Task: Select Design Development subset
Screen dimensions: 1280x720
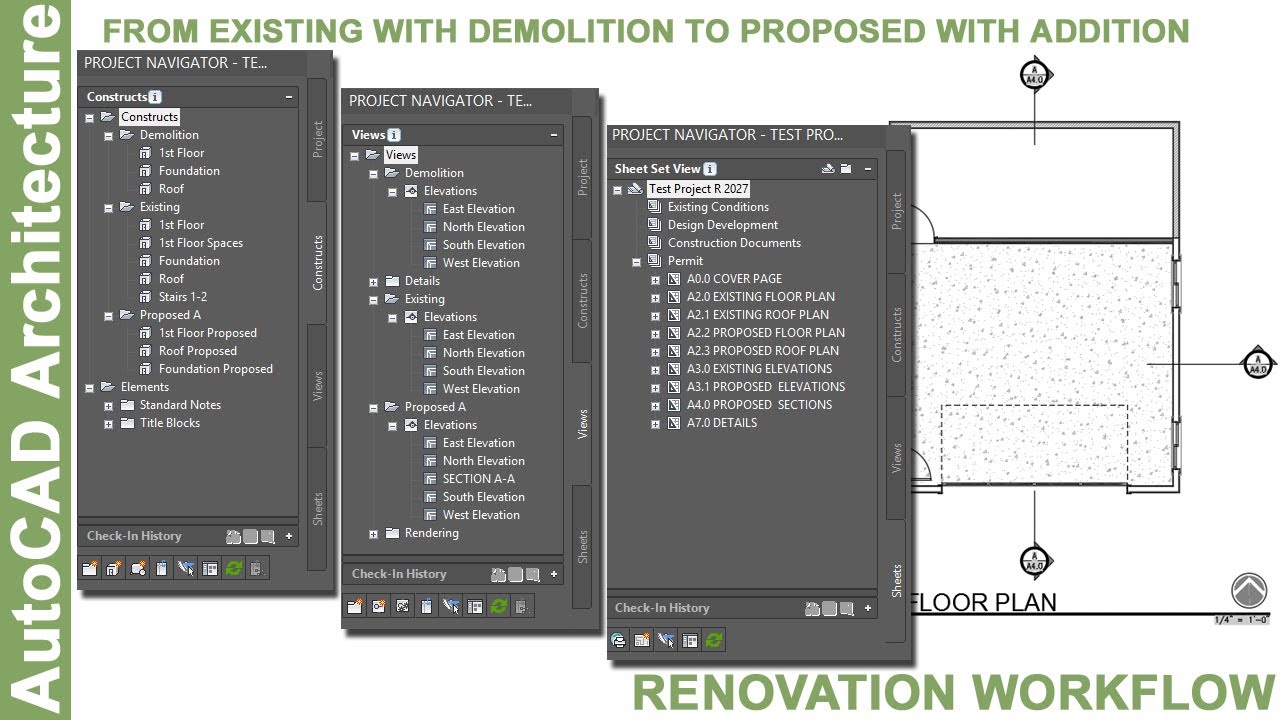Action: pyautogui.click(x=723, y=225)
